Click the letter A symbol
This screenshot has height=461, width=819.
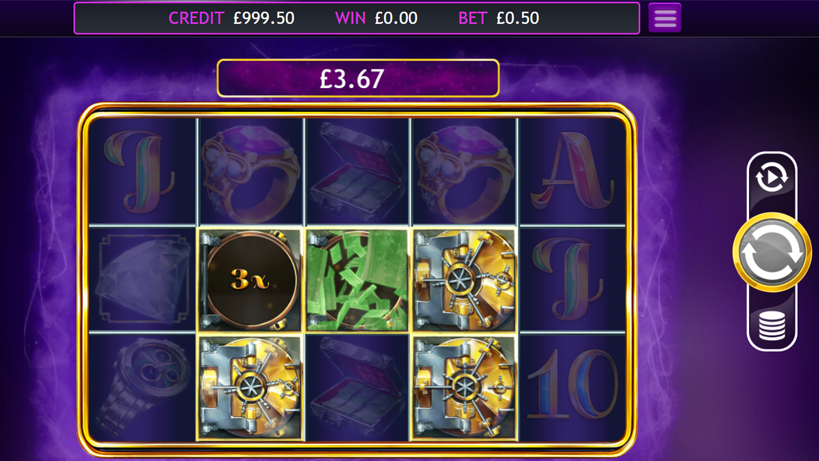(x=572, y=172)
